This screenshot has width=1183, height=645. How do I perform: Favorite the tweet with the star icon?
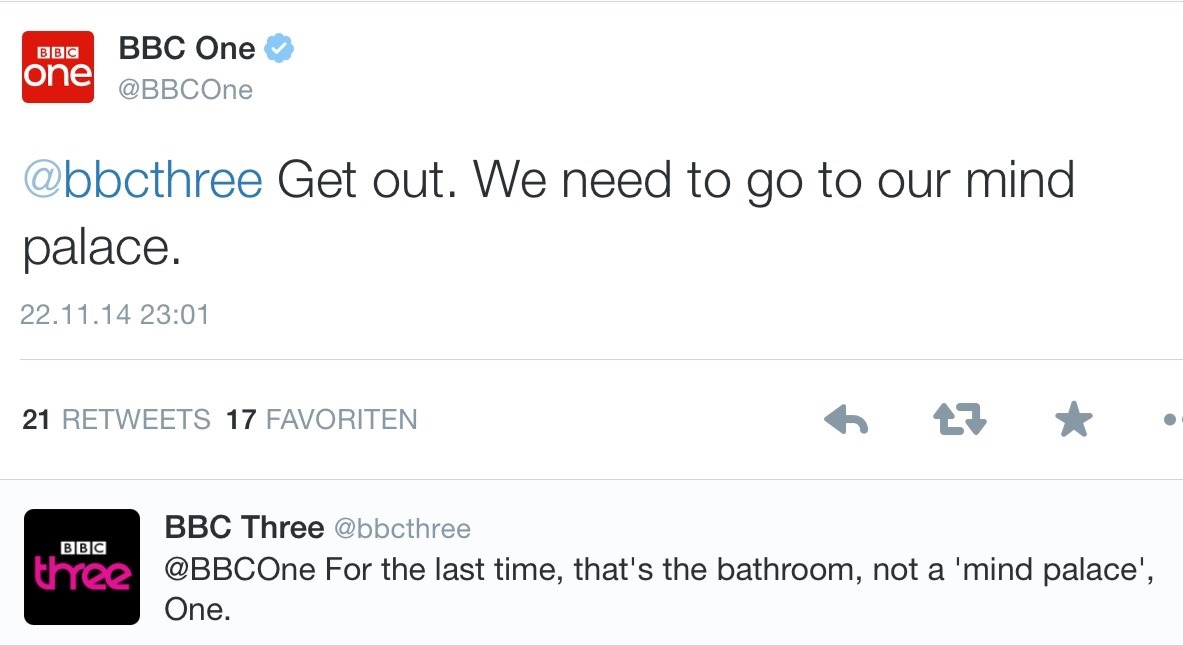pyautogui.click(x=1074, y=421)
